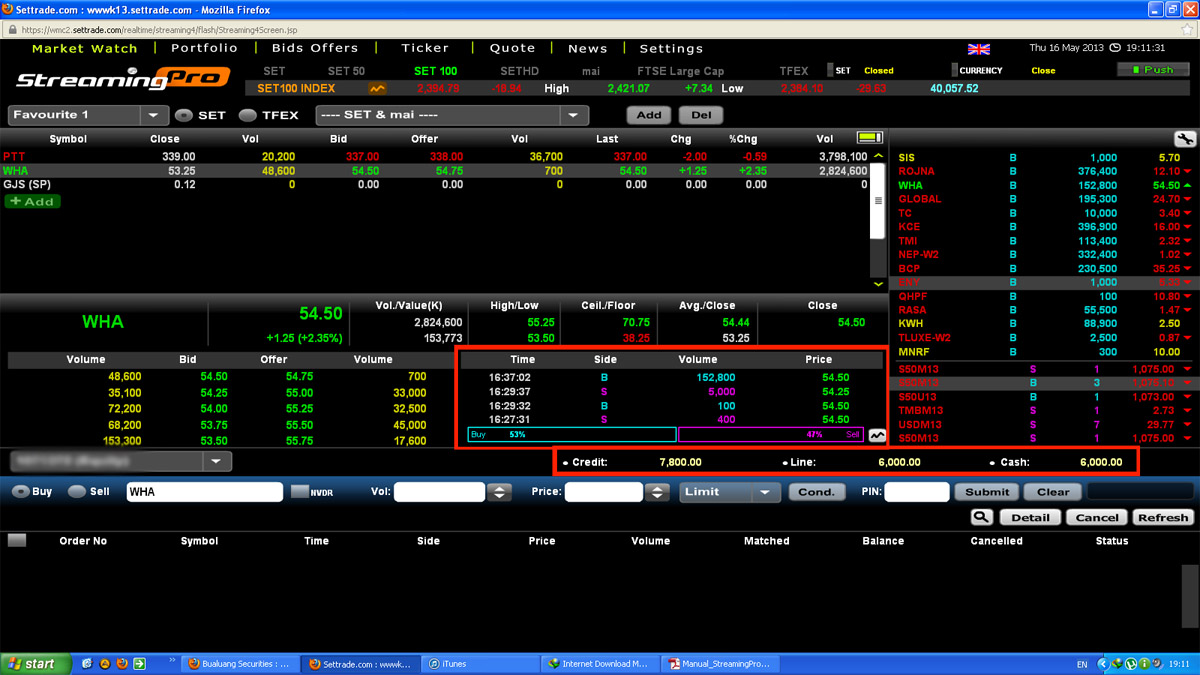Open the Bids Offers tab
The image size is (1200, 675).
point(315,48)
